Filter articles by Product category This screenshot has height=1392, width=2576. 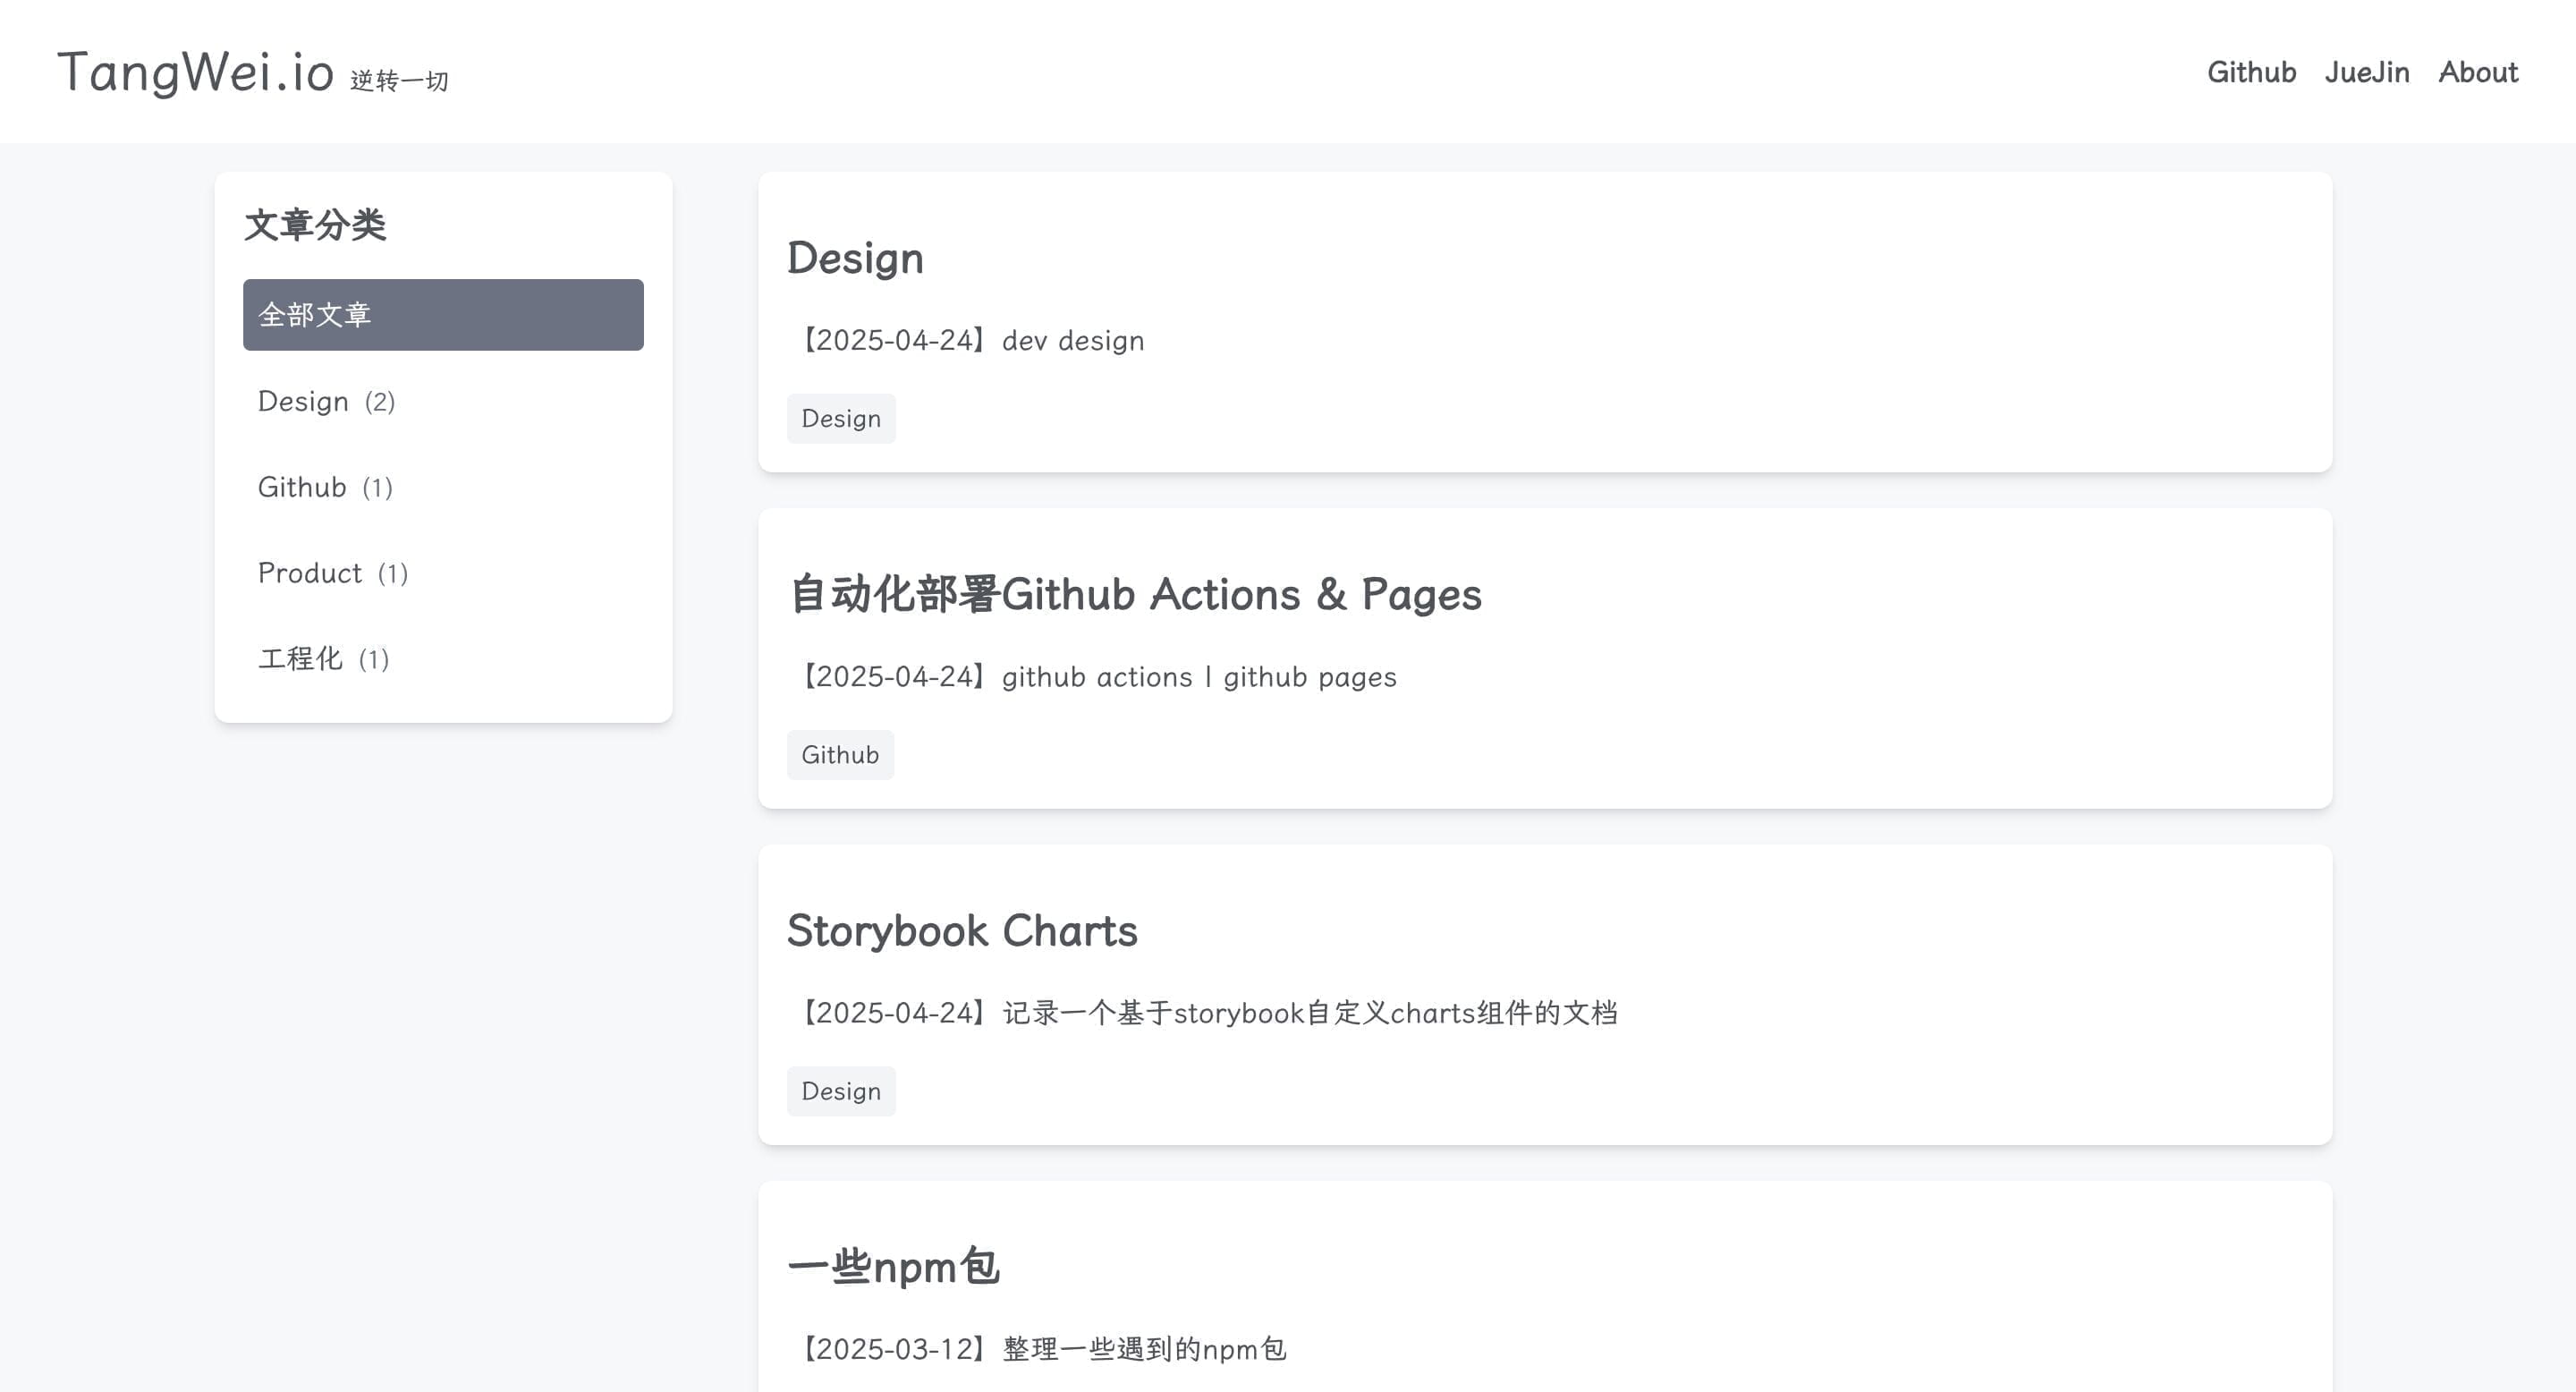pyautogui.click(x=333, y=572)
